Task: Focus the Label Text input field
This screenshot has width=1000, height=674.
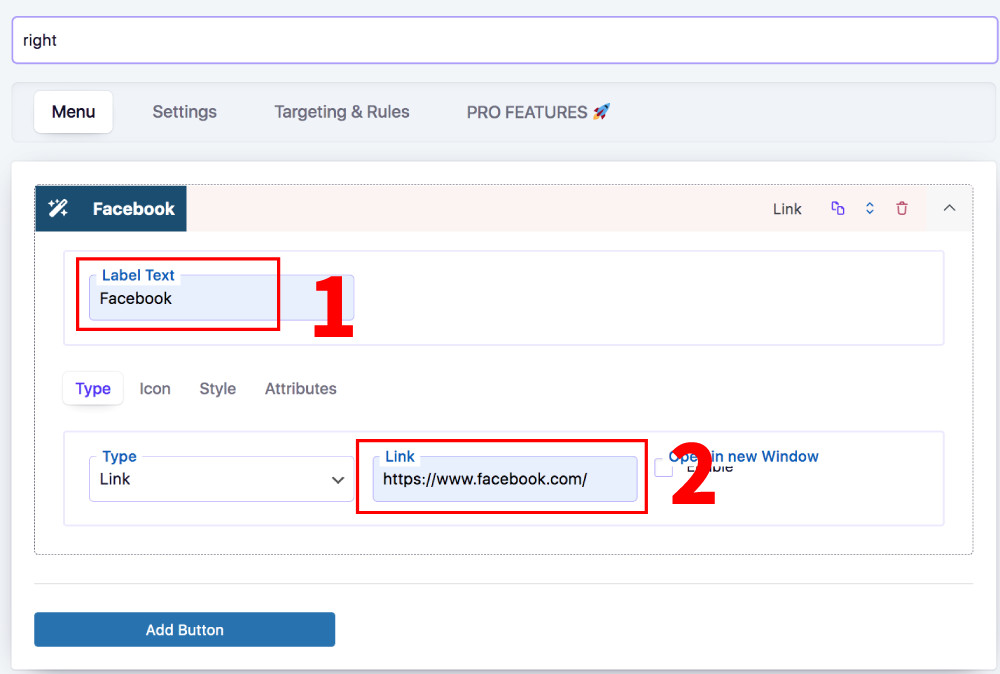Action: click(221, 298)
